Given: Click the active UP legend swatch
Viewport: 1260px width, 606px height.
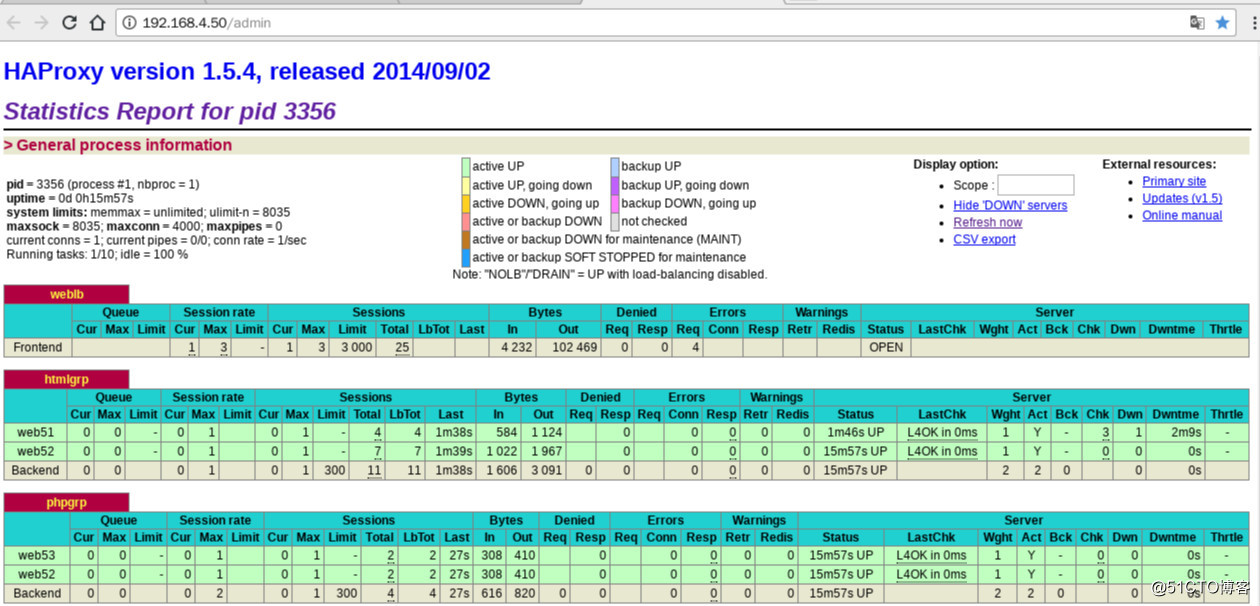Looking at the screenshot, I should (465, 166).
